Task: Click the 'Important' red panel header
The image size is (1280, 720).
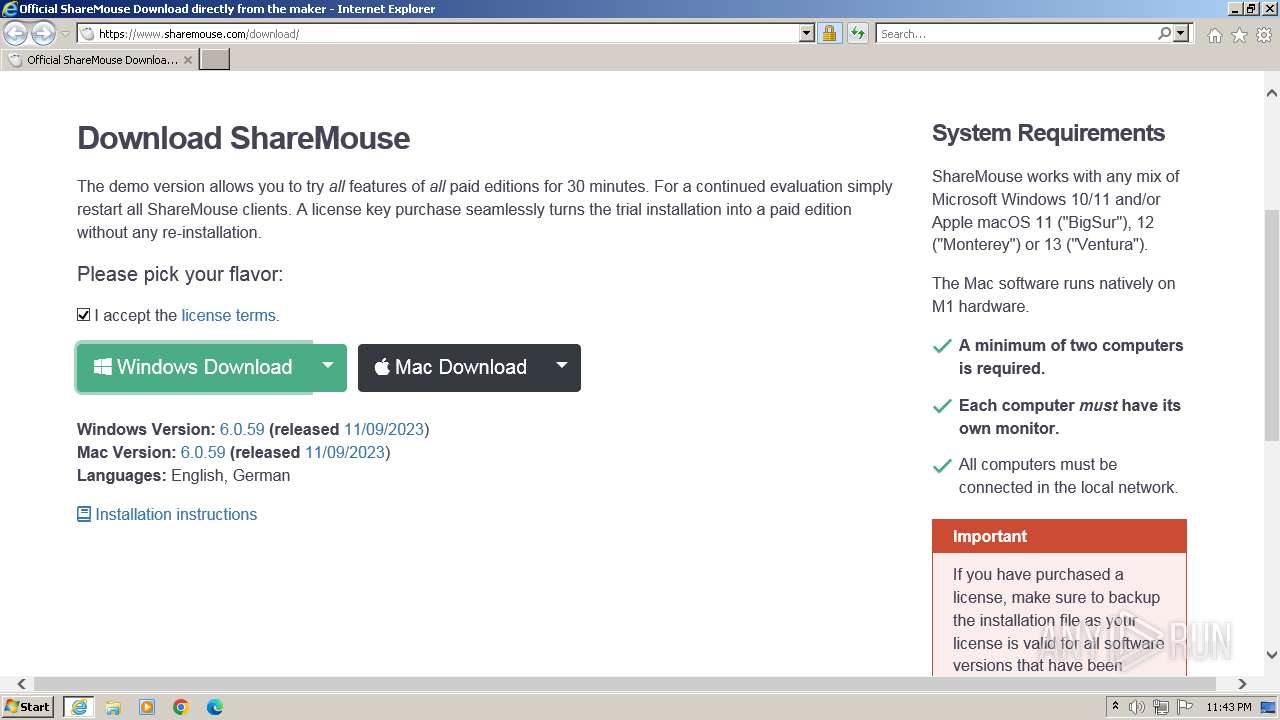Action: tap(1059, 536)
